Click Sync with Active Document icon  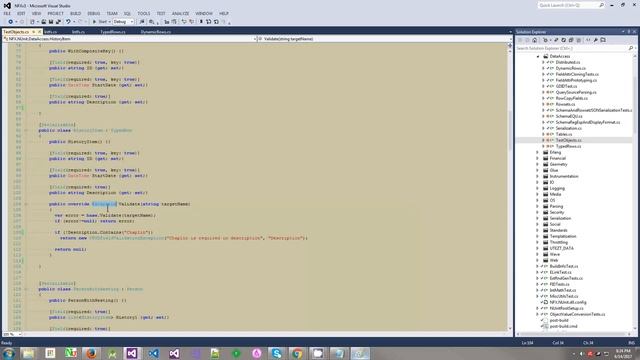(556, 40)
